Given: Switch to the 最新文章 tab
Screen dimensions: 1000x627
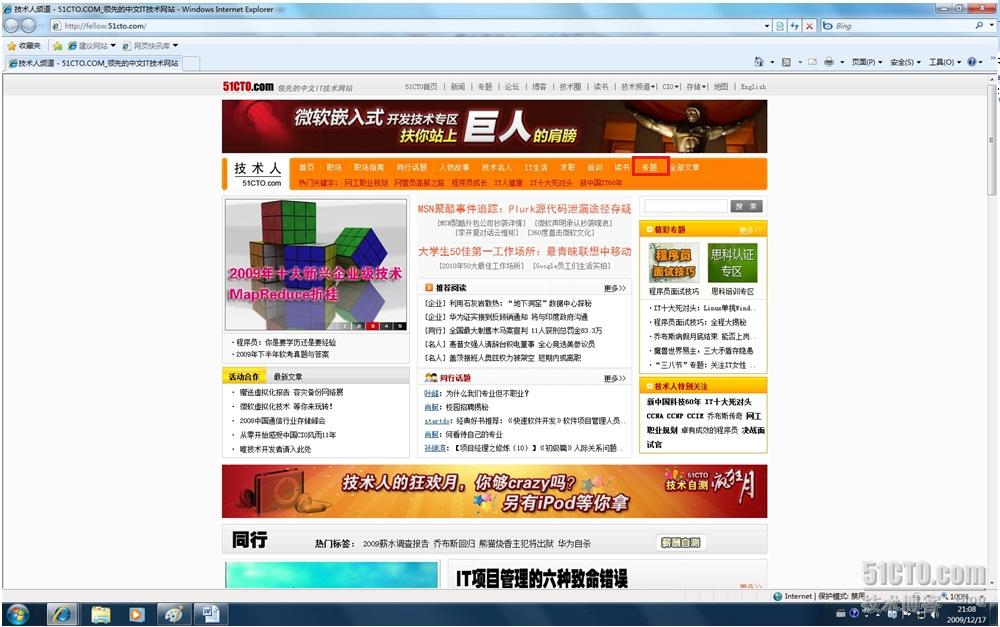Looking at the screenshot, I should click(x=288, y=376).
